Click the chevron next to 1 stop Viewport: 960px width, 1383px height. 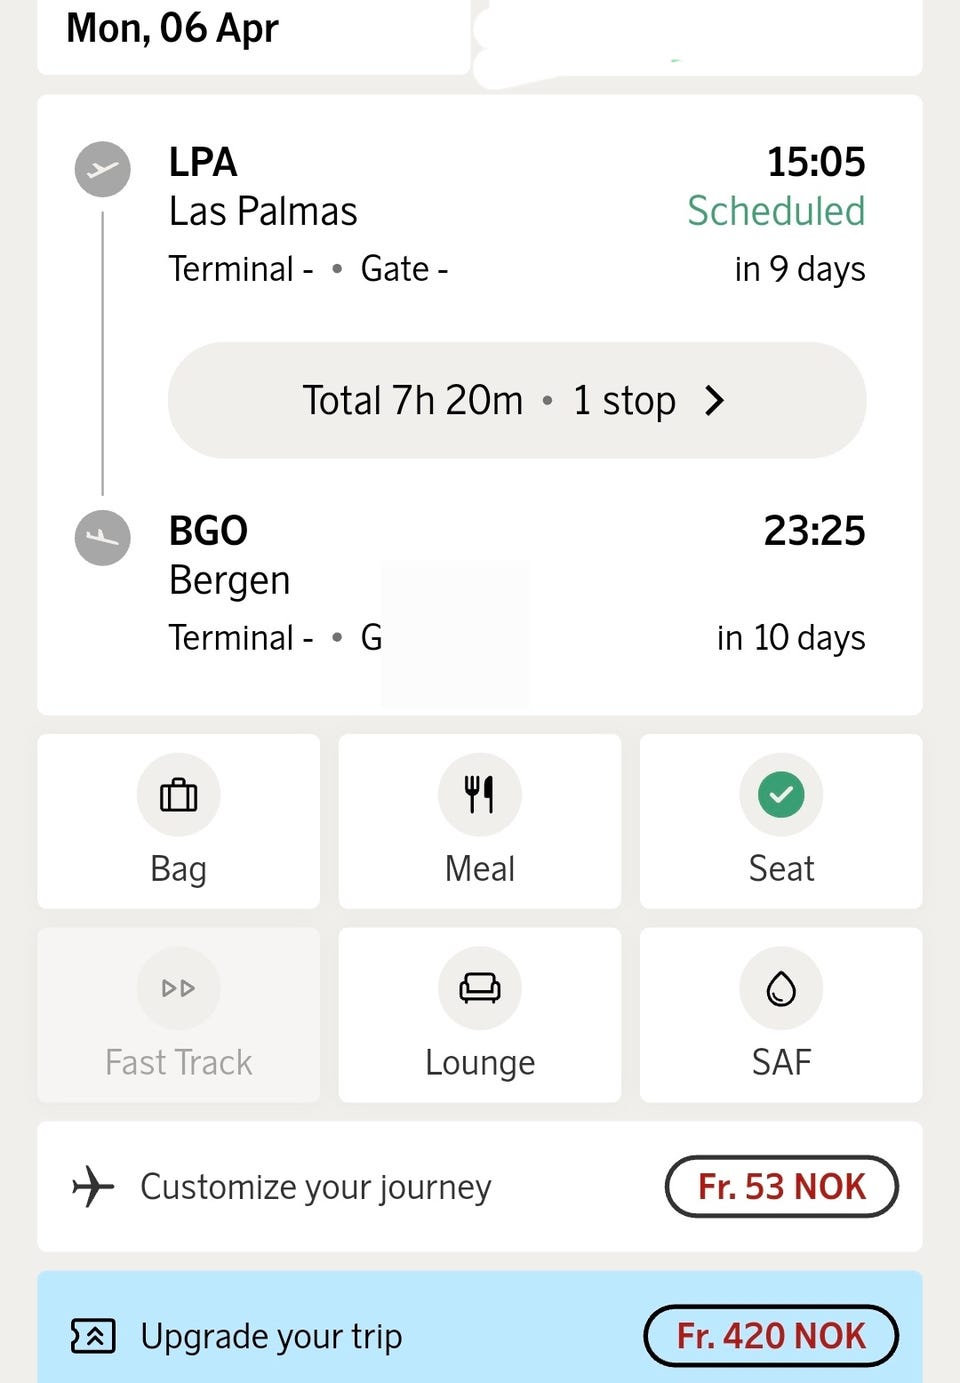click(715, 401)
